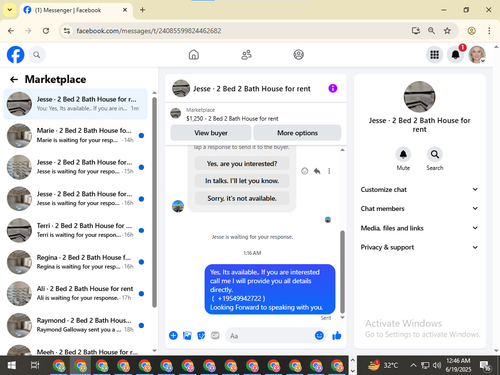500x375 pixels.
Task: Open the volume control in system tray
Action: (x=437, y=365)
